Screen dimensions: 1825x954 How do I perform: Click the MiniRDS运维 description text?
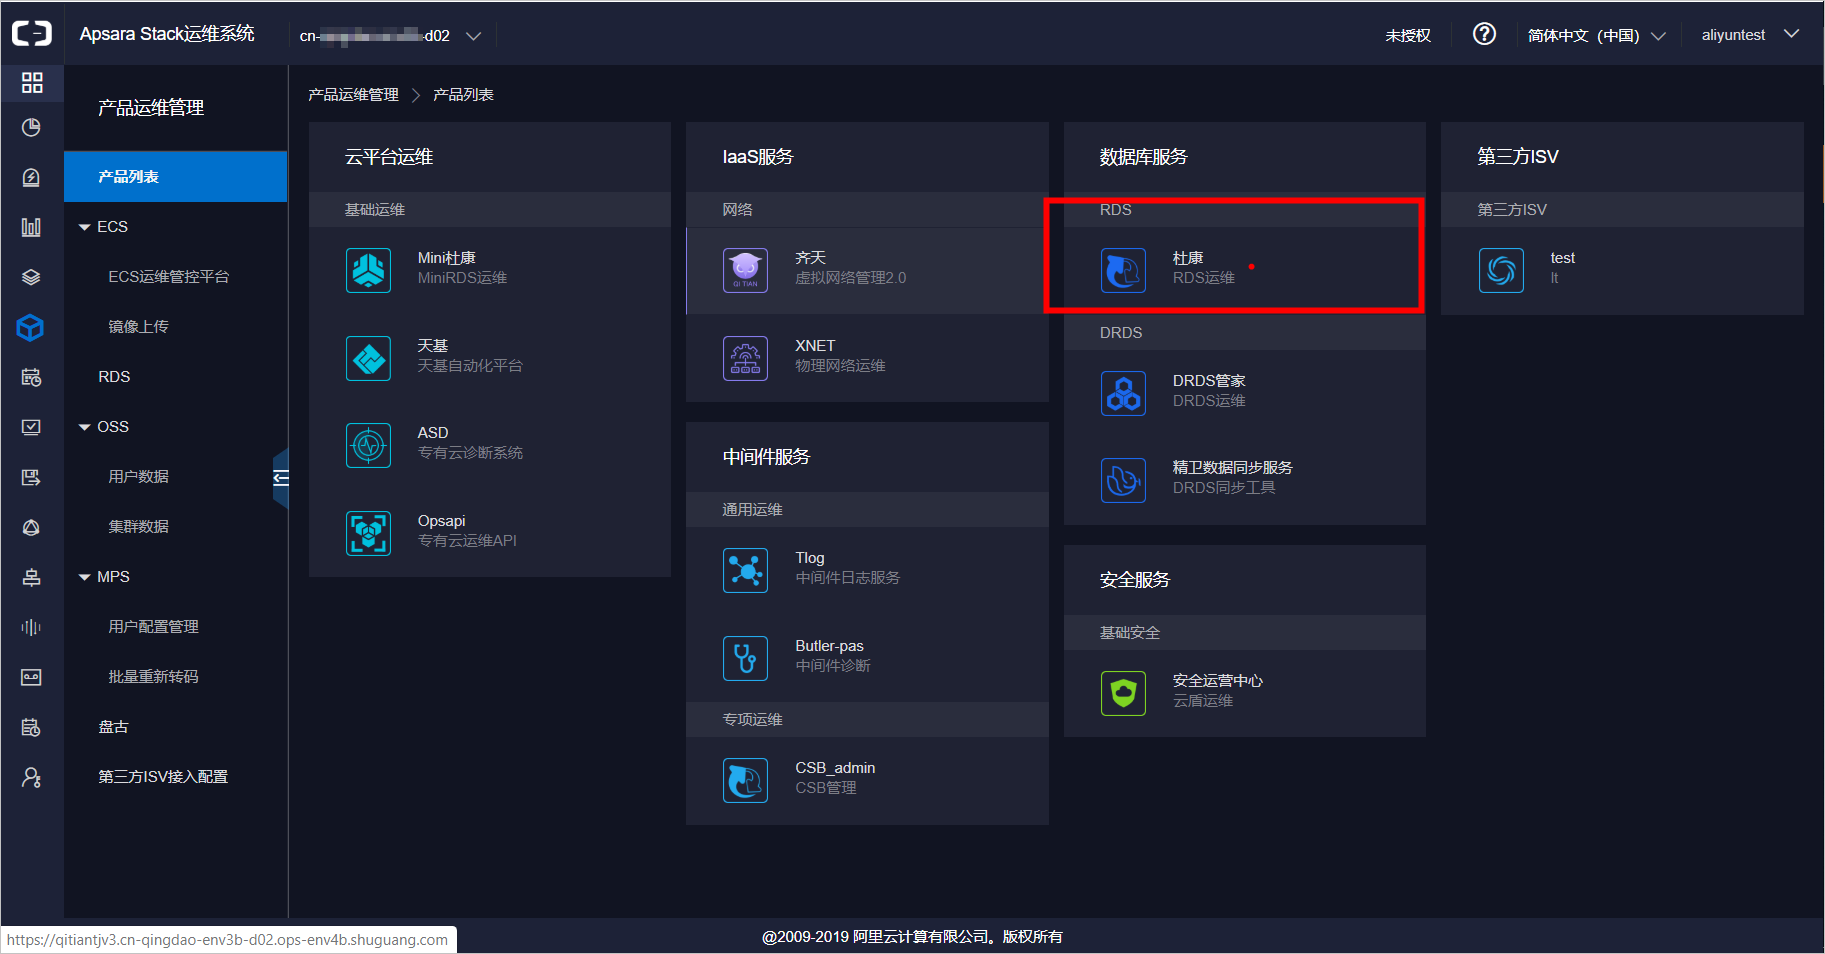(x=462, y=278)
